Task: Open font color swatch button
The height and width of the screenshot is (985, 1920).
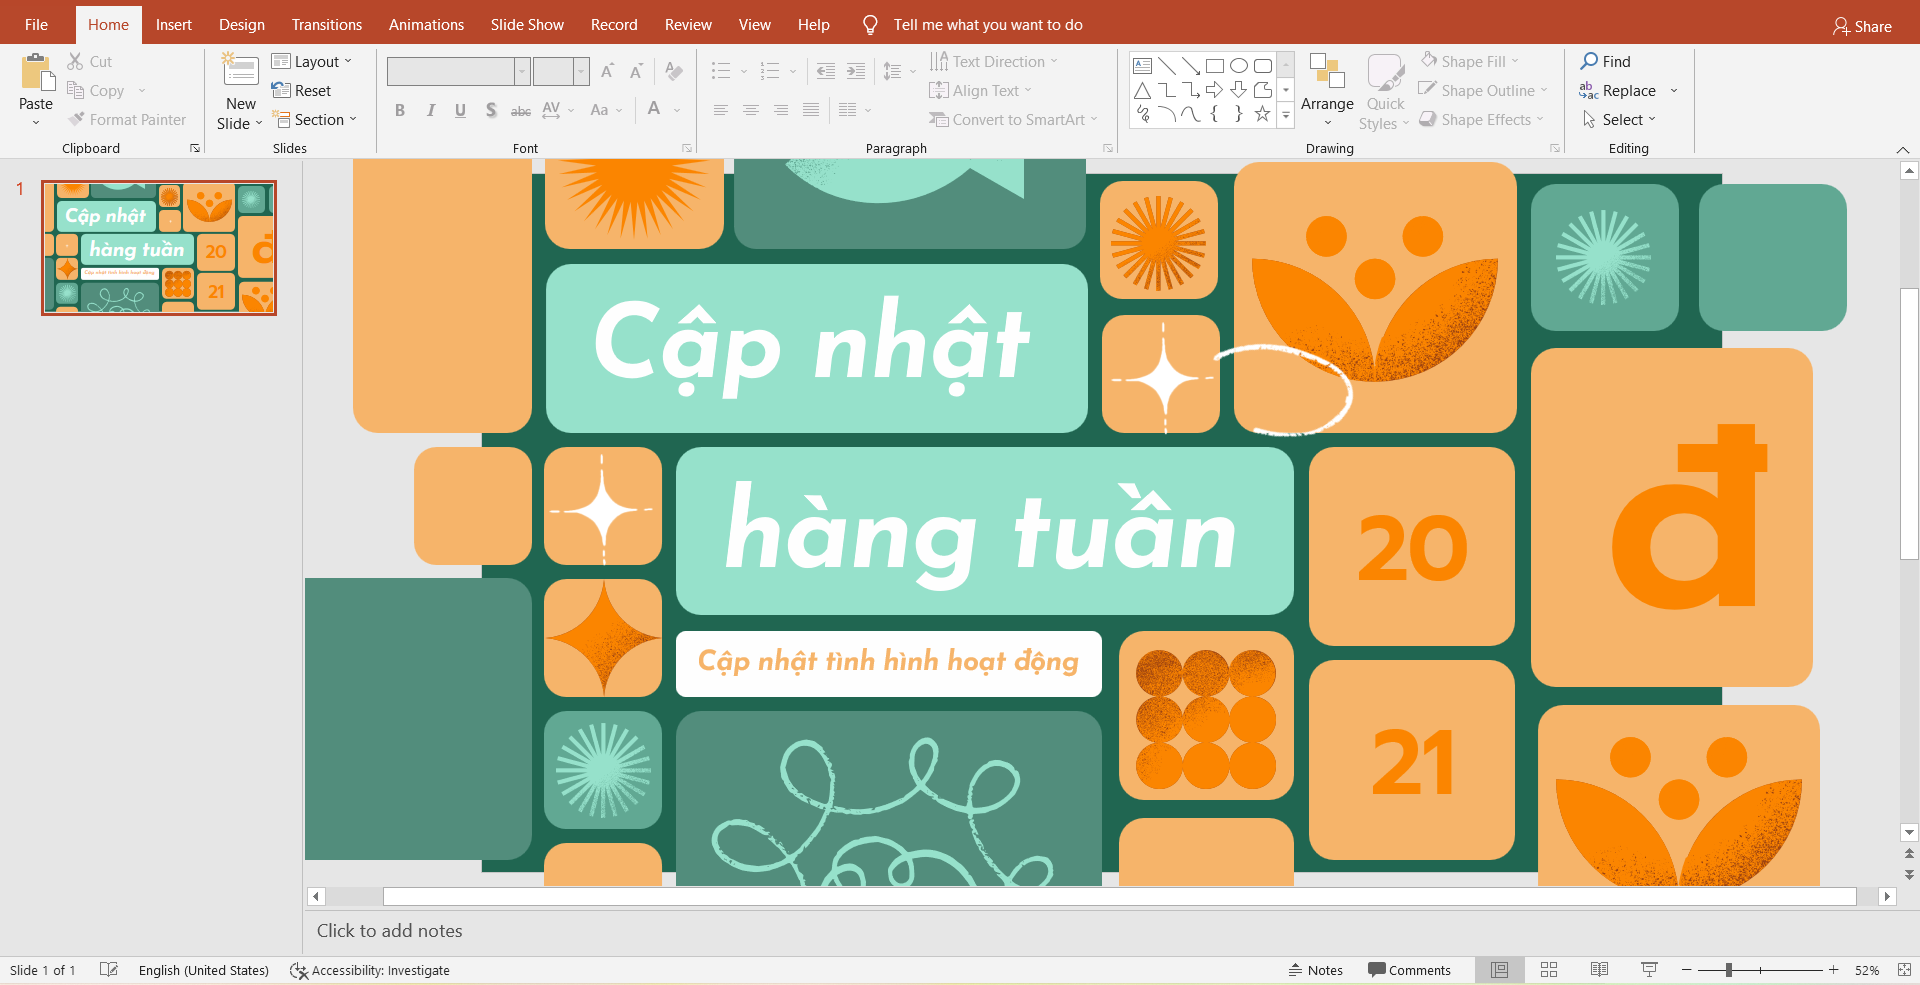Action: point(654,109)
